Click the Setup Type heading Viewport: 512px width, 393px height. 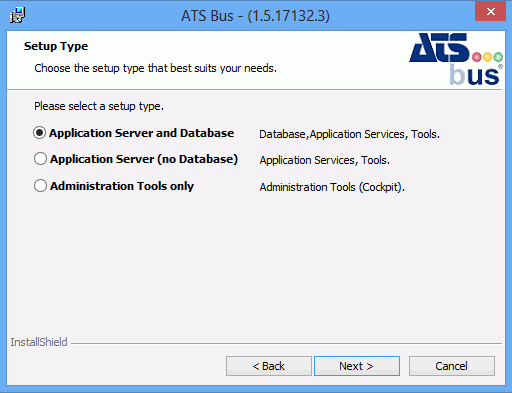click(x=56, y=46)
